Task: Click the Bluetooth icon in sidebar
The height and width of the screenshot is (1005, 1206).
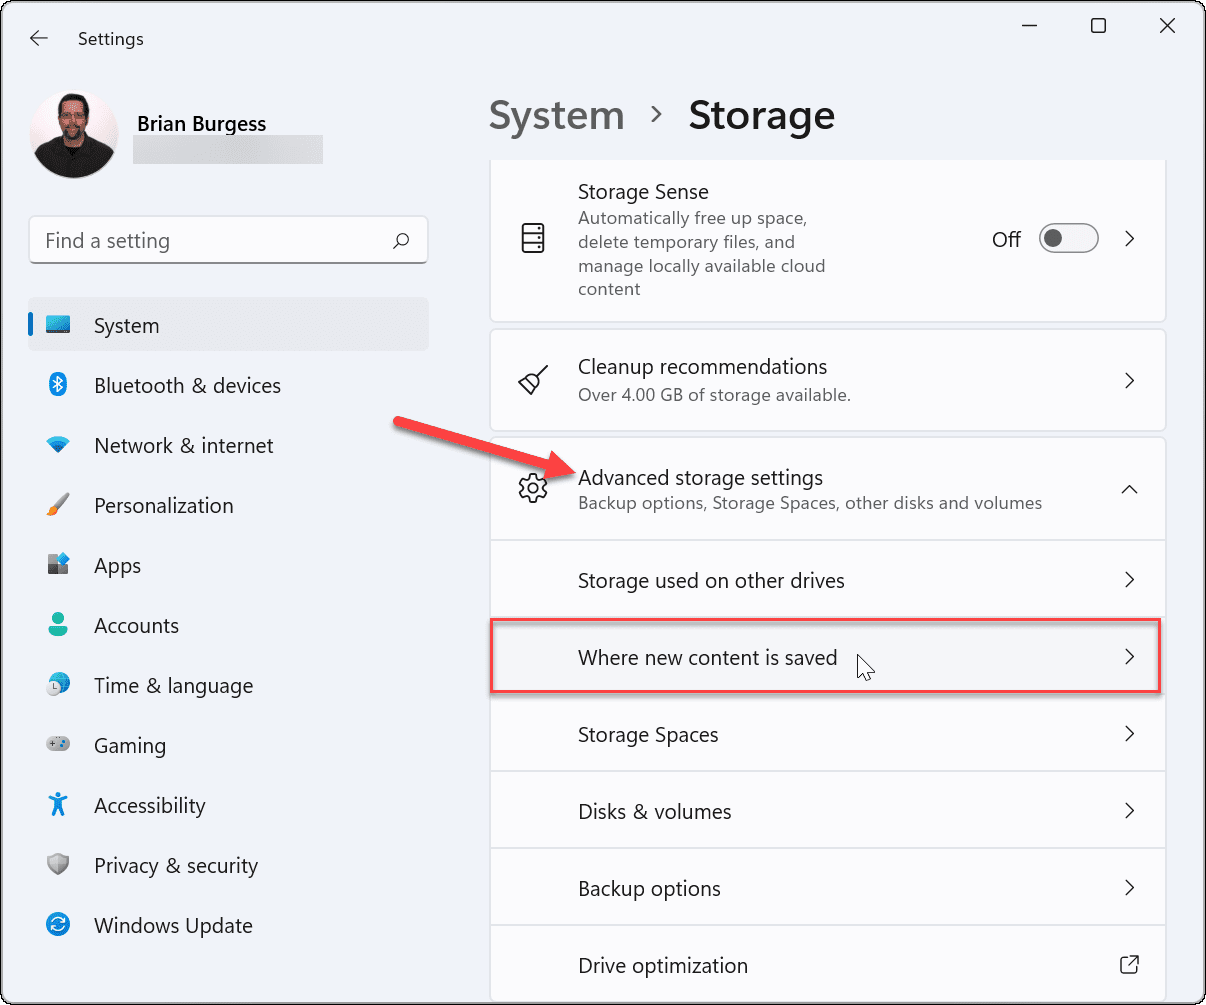Action: click(58, 384)
